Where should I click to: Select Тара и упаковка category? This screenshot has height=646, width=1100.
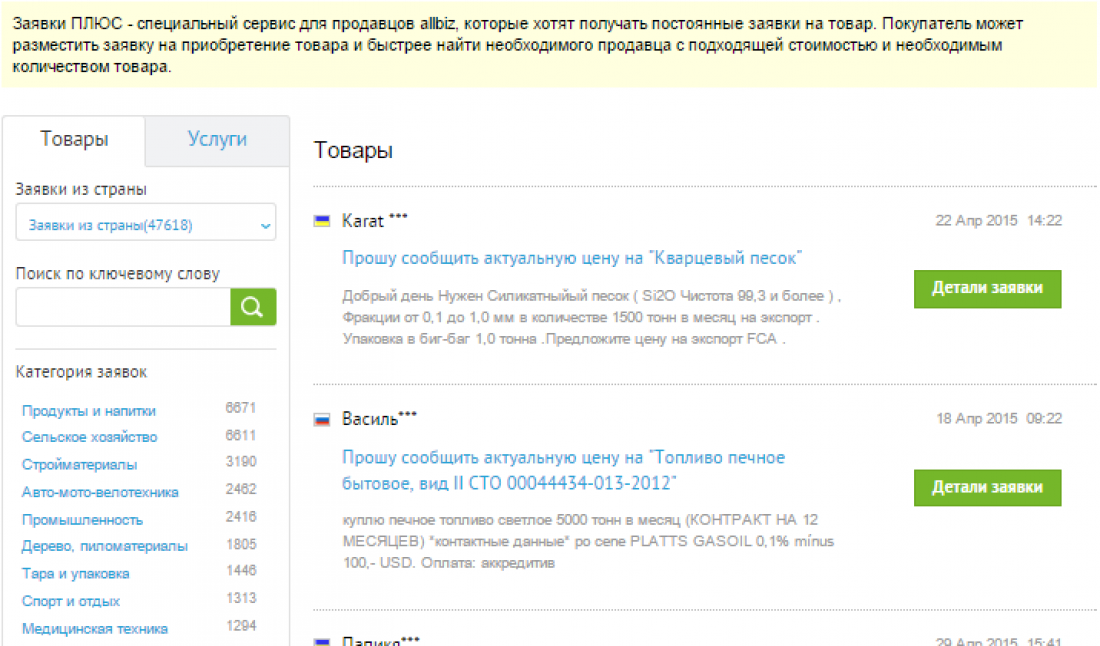[x=76, y=574]
